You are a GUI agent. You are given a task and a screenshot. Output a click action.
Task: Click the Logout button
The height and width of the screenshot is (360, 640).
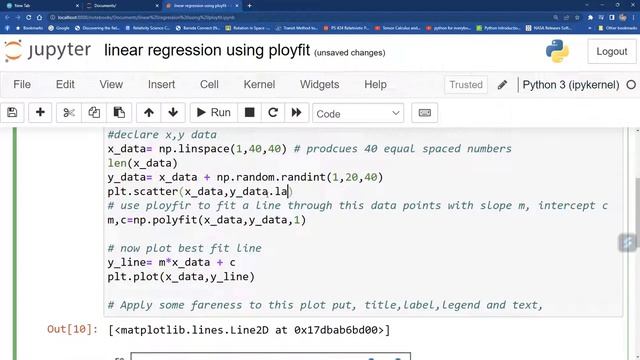(x=611, y=51)
